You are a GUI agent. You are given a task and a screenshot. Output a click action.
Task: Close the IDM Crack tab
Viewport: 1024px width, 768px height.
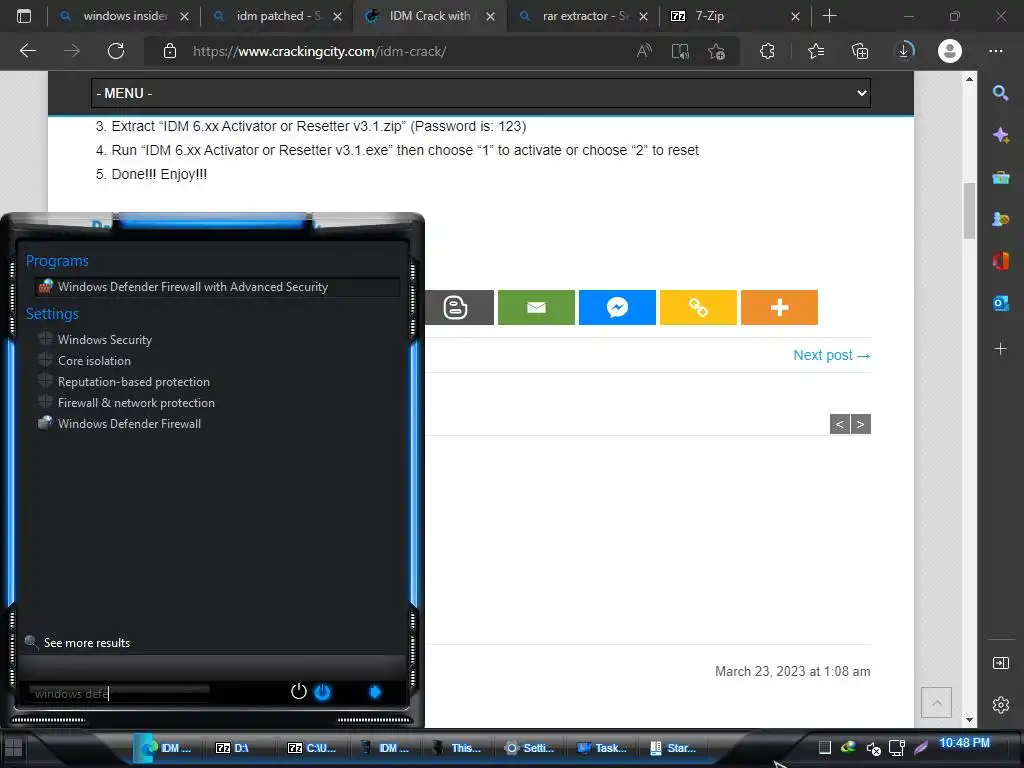(x=490, y=16)
